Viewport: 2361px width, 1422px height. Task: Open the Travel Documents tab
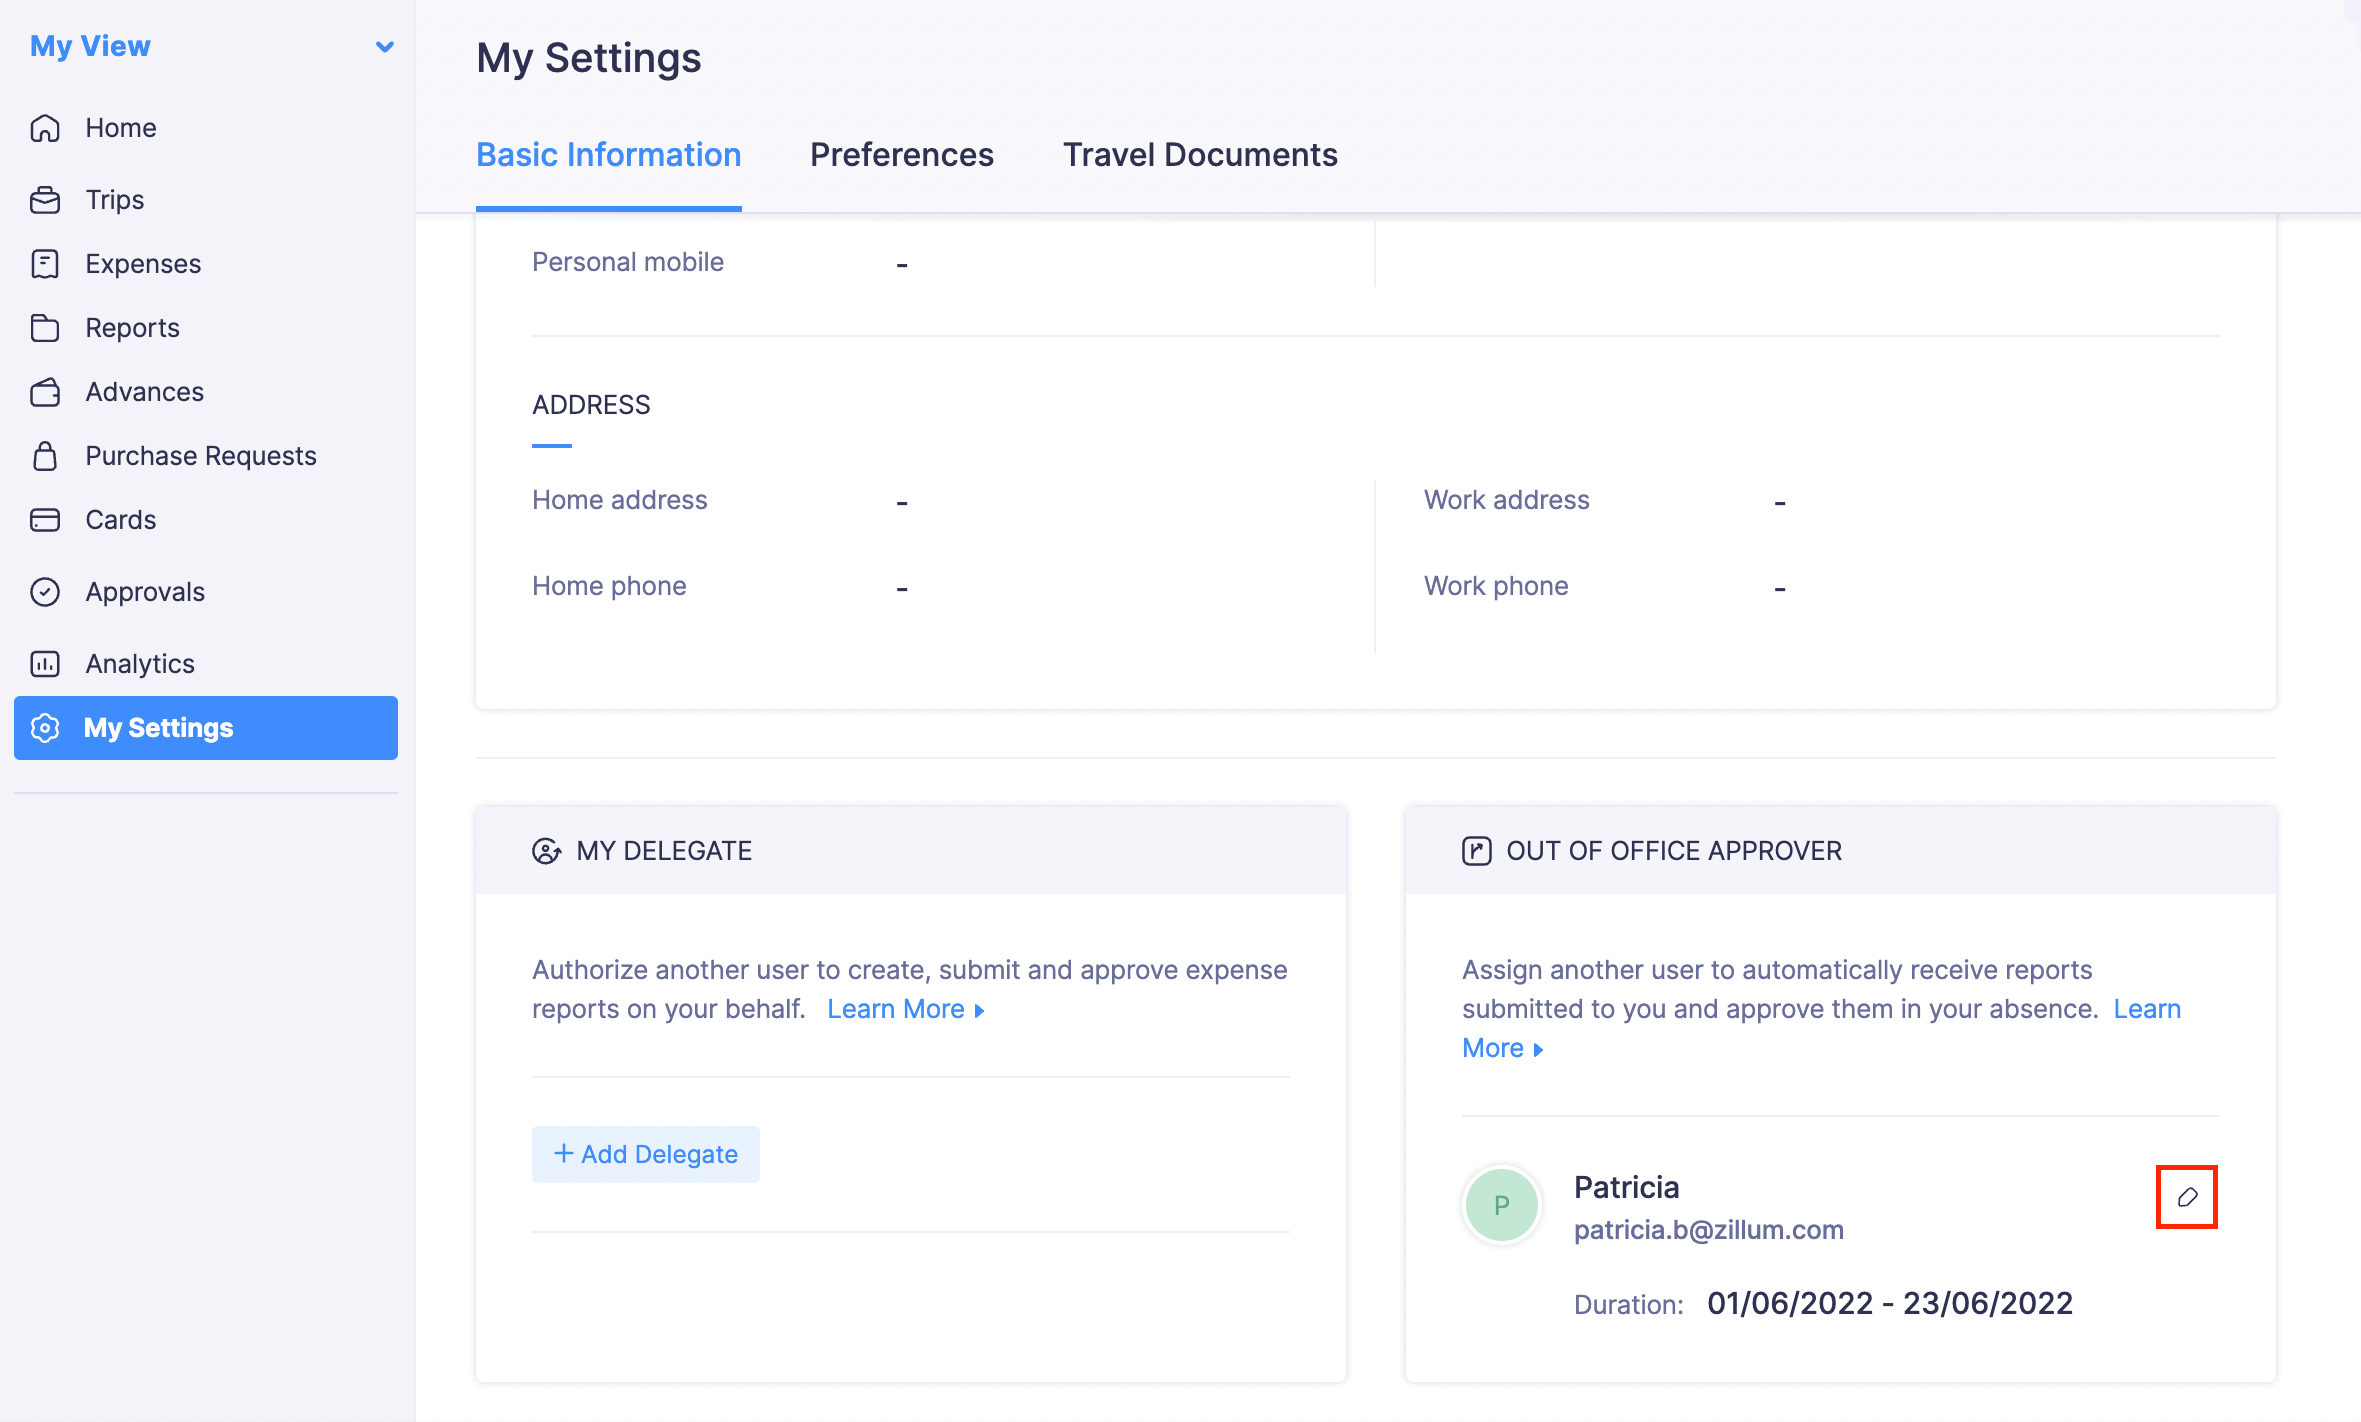[x=1199, y=155]
